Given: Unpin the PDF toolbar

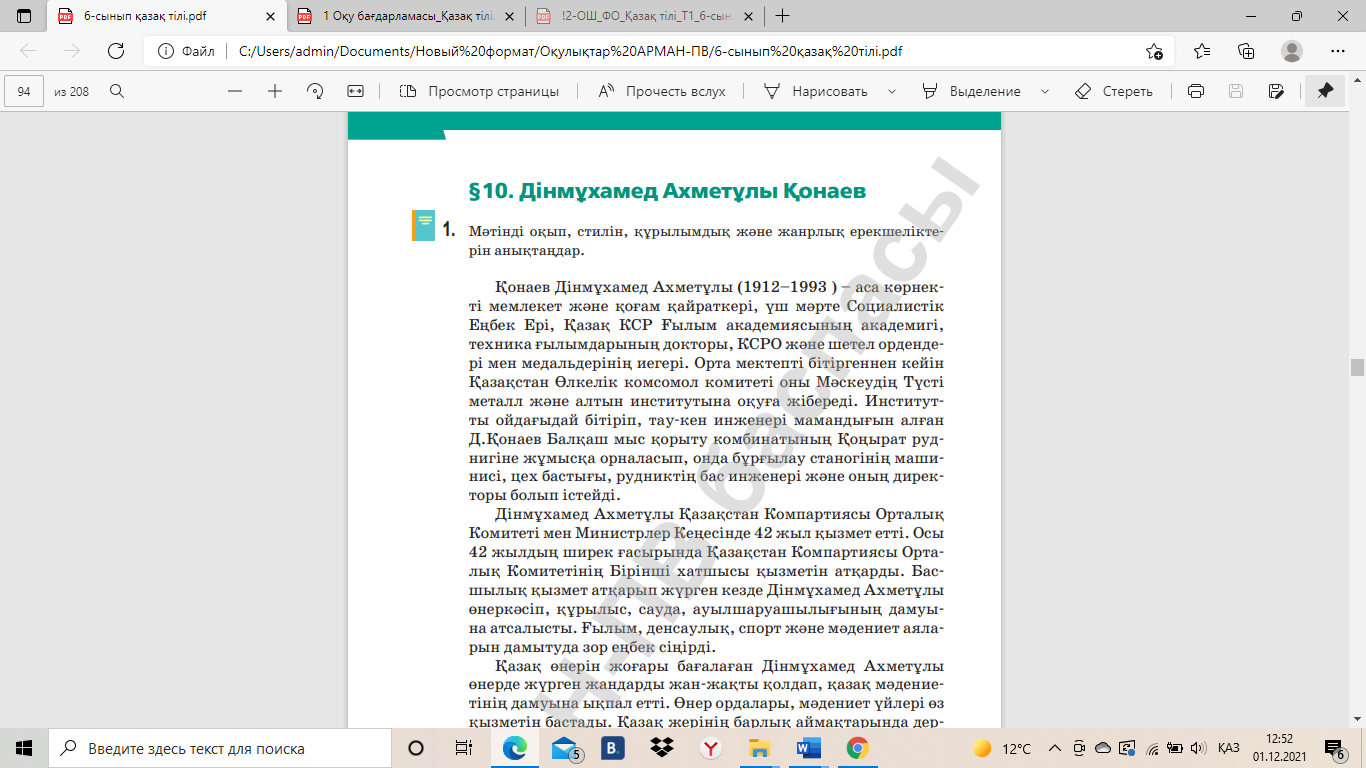Looking at the screenshot, I should click(x=1325, y=91).
